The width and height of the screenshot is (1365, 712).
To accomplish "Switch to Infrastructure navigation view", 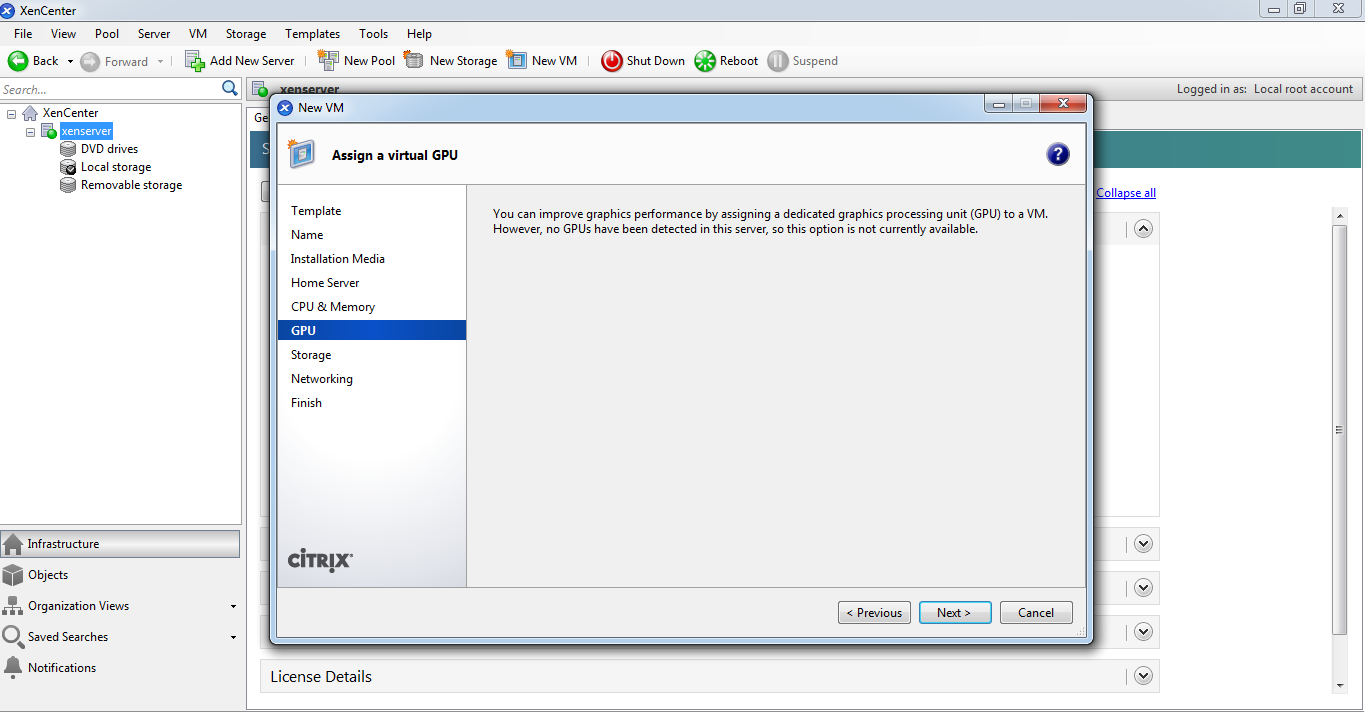I will (x=120, y=544).
